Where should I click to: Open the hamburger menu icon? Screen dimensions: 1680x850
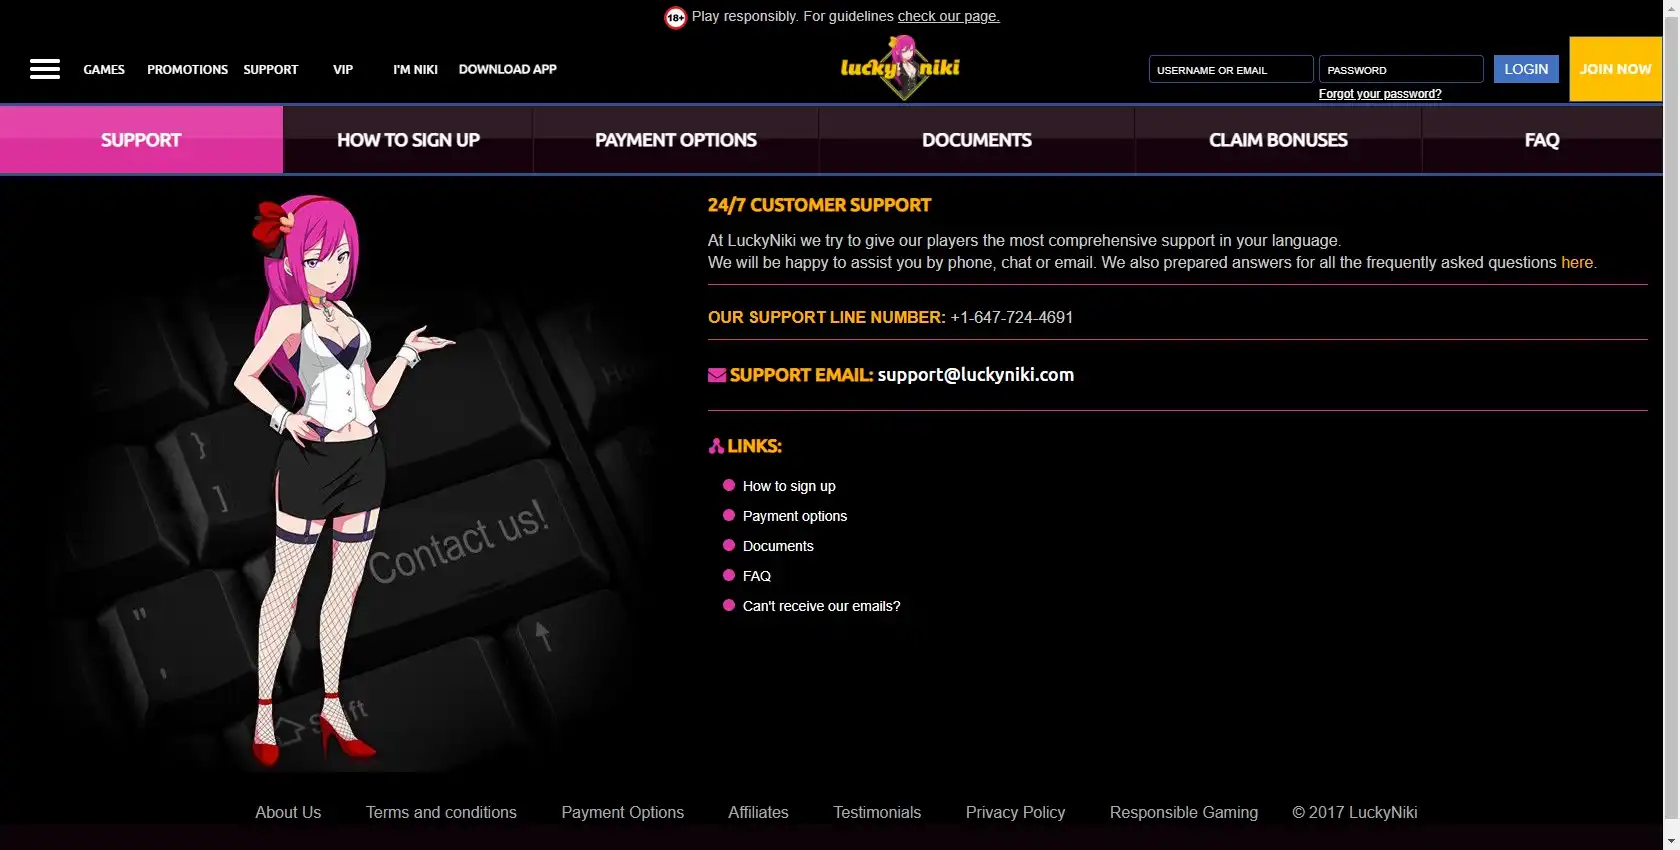coord(45,69)
